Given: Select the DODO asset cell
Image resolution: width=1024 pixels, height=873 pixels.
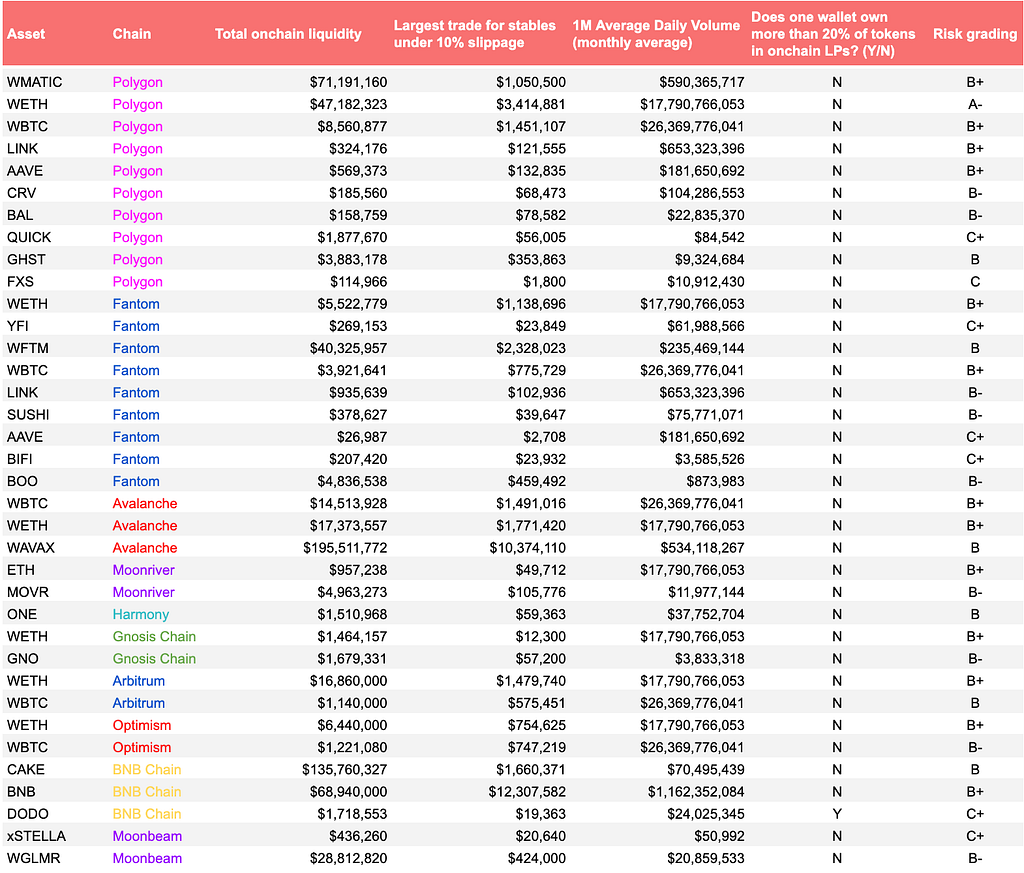Looking at the screenshot, I should 27,815.
